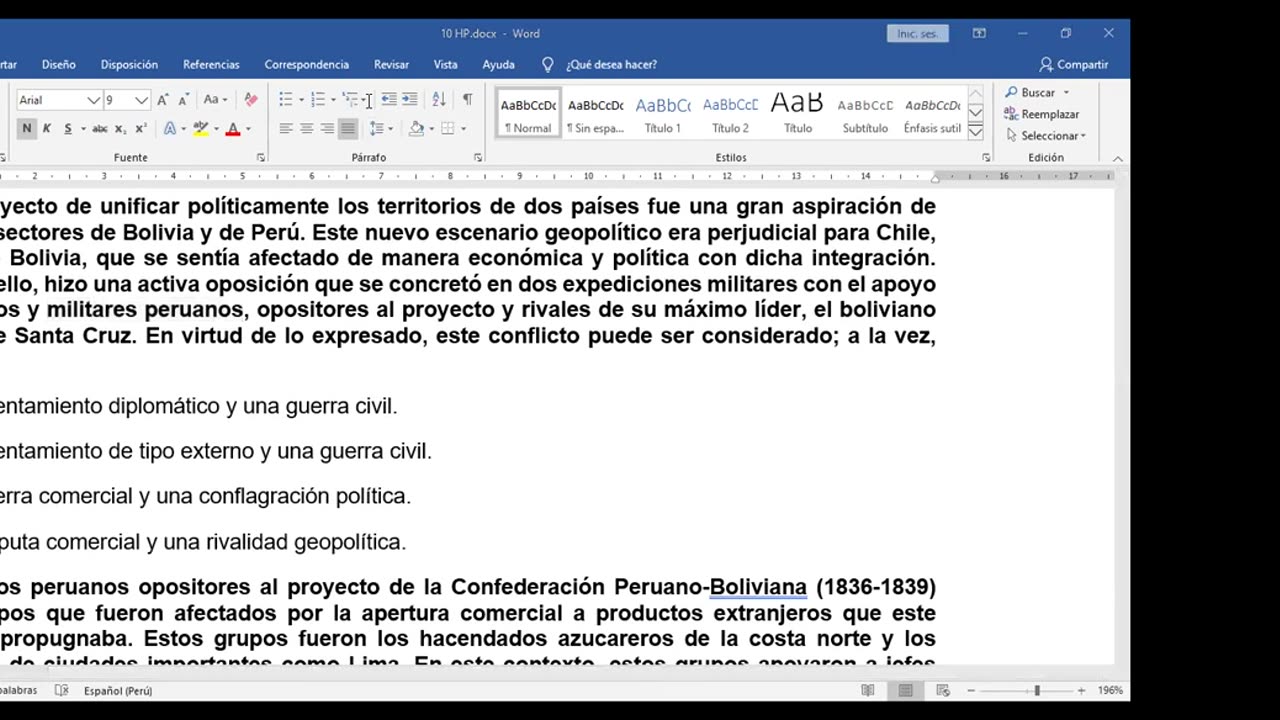The image size is (1280, 720).
Task: Expand the Styles gallery with the More arrow
Action: tap(976, 133)
